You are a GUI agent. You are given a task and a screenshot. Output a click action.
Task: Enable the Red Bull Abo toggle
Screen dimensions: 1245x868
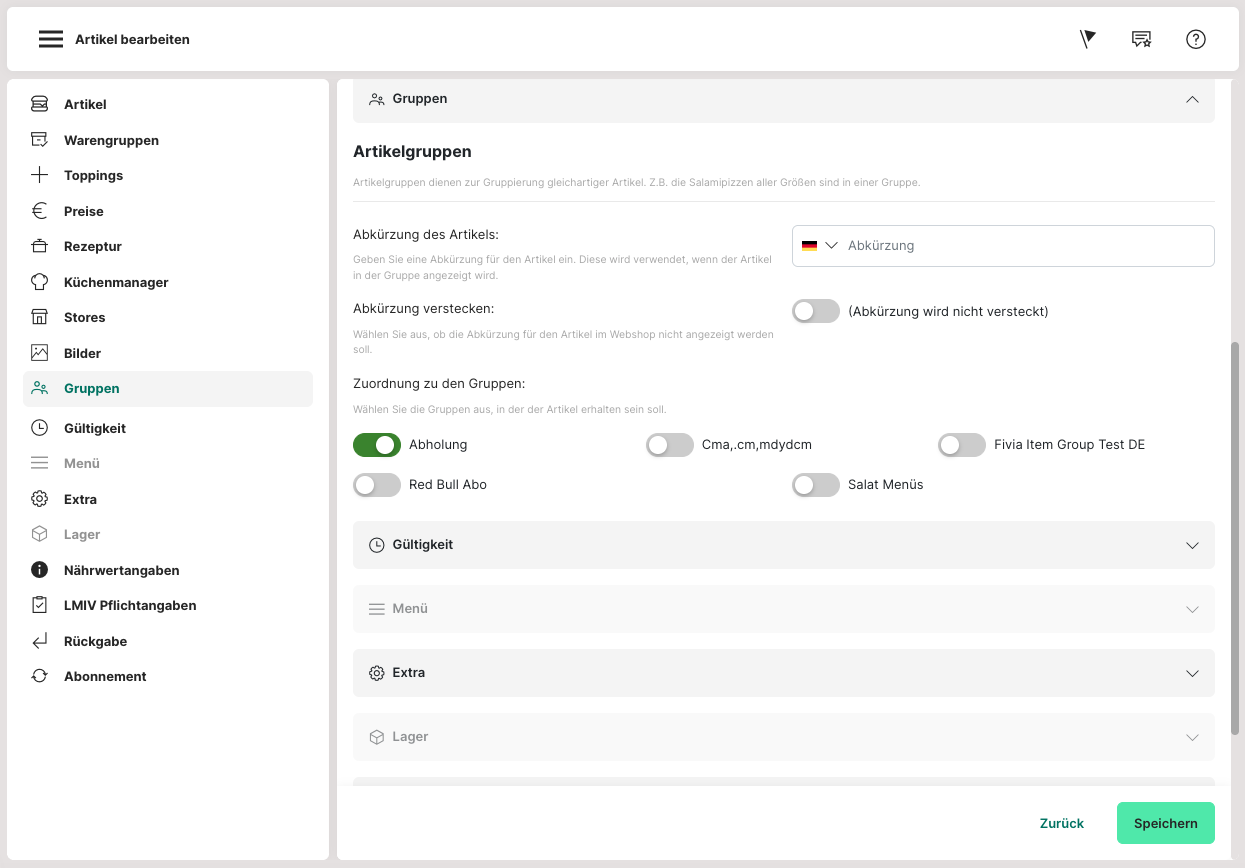(377, 484)
